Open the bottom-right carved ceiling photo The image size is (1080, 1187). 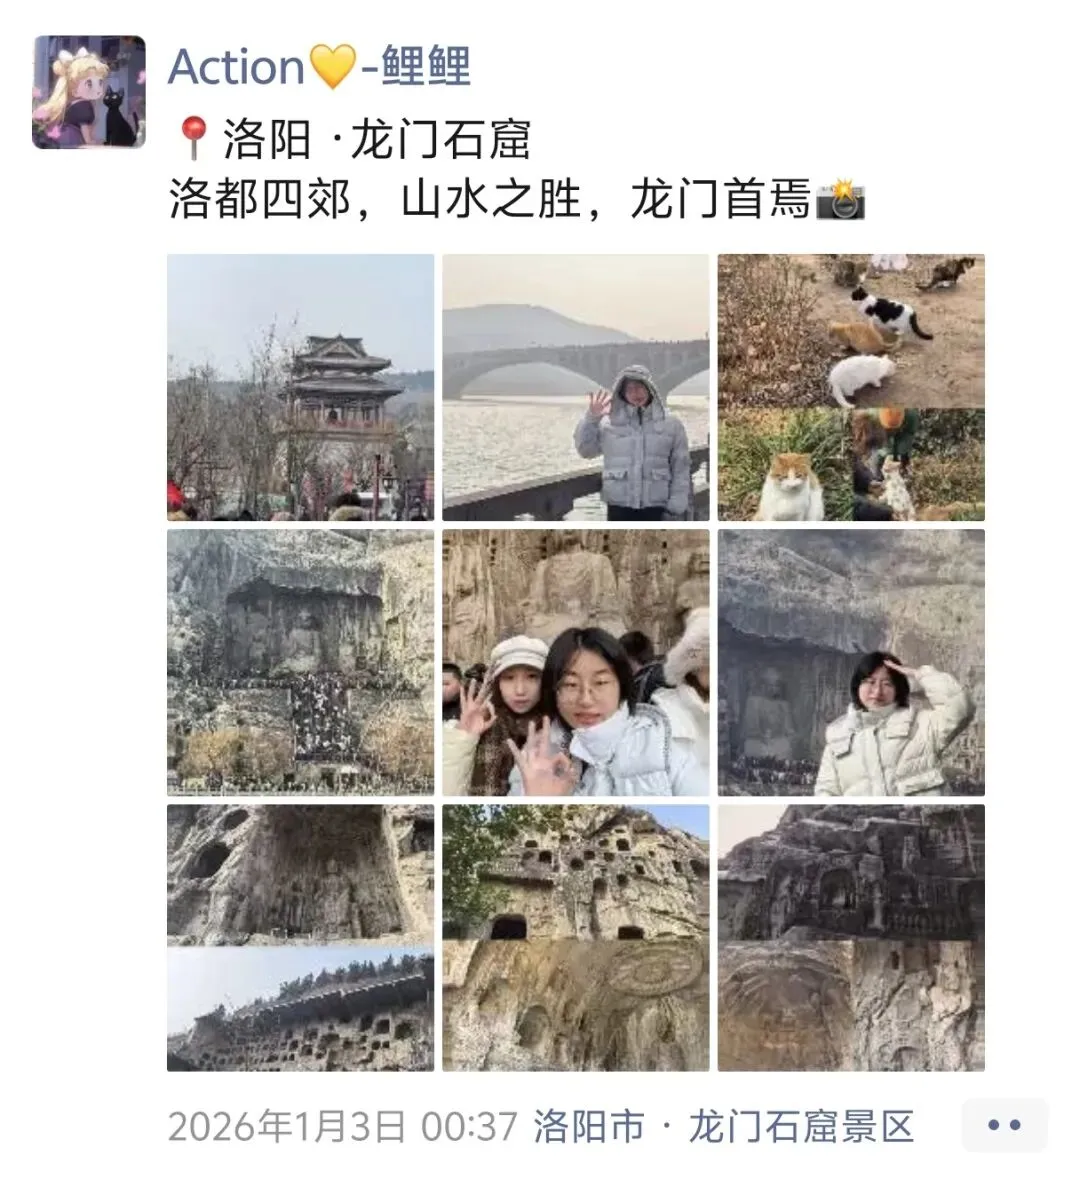(x=851, y=938)
